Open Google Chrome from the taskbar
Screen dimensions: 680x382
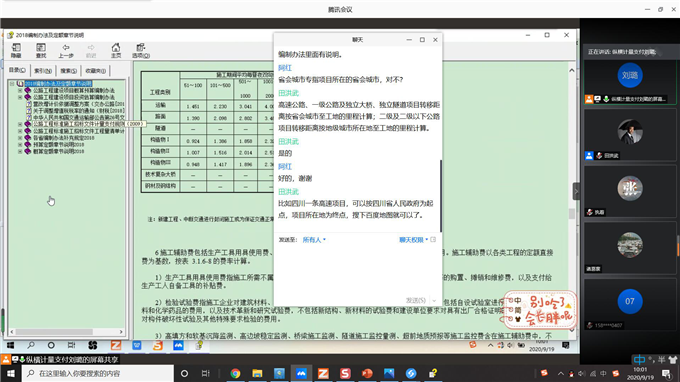(x=235, y=373)
